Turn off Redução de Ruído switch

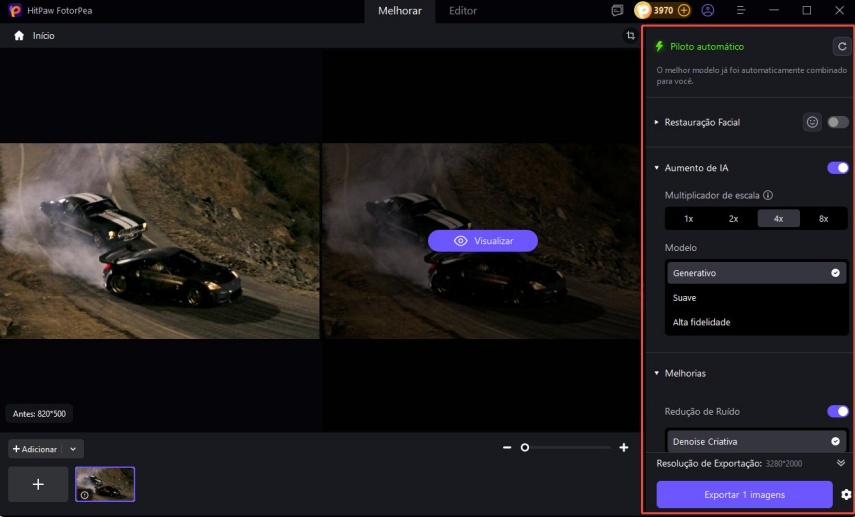pyautogui.click(x=838, y=411)
